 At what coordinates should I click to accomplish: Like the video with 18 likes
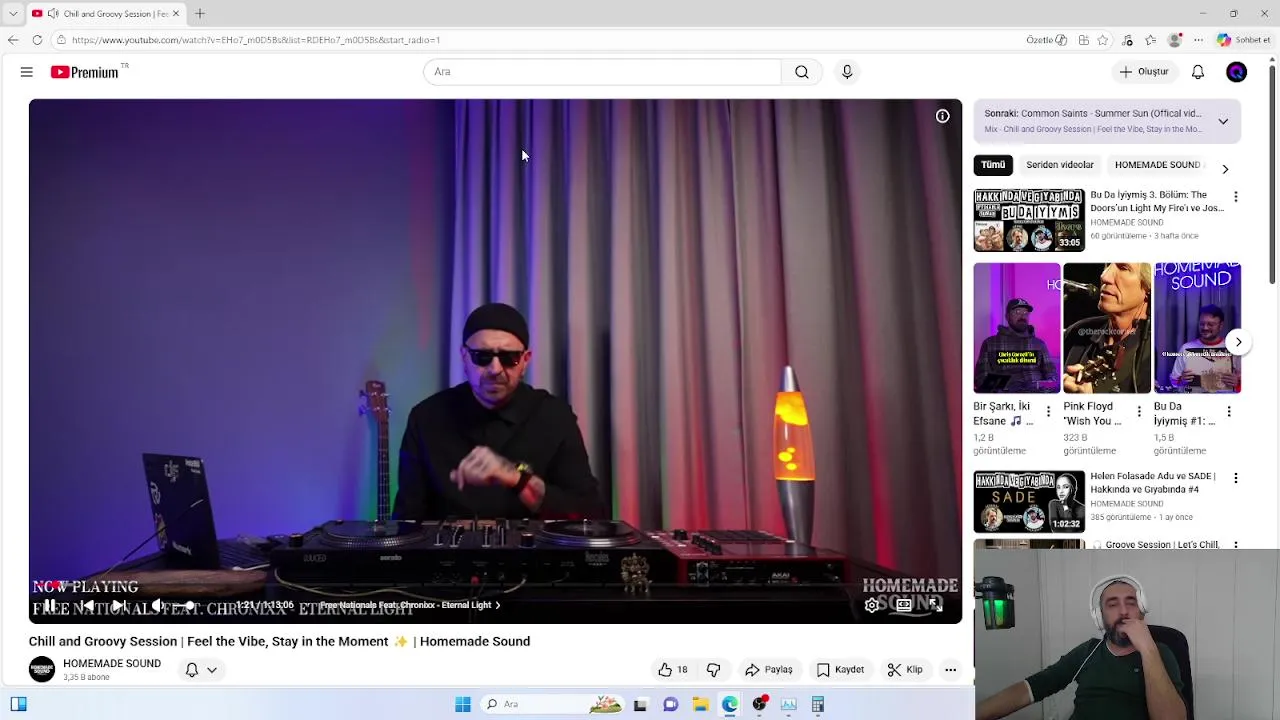(673, 670)
